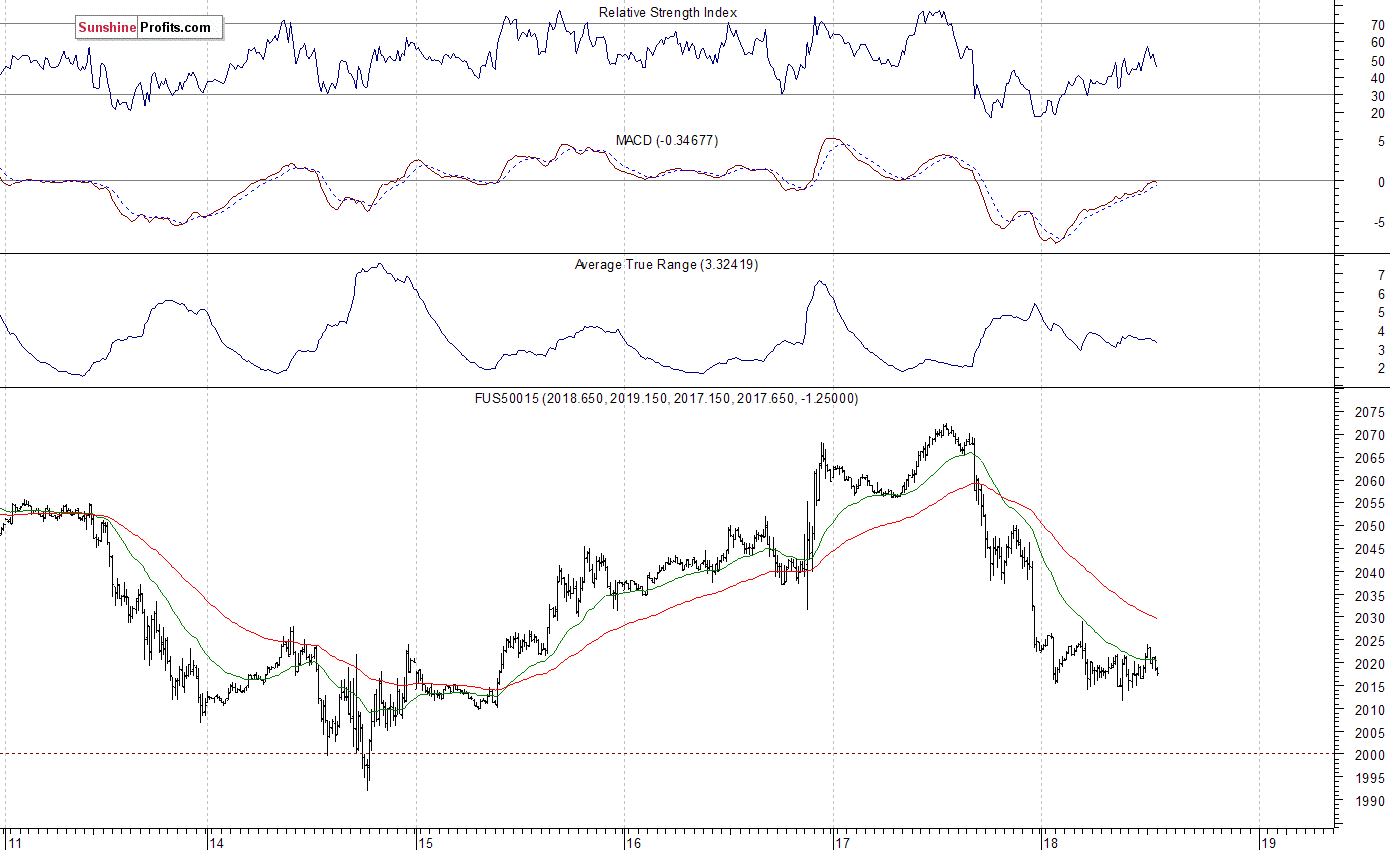Screen dimensions: 1390x850
Task: Click date label 15 on time axis
Action: point(426,842)
